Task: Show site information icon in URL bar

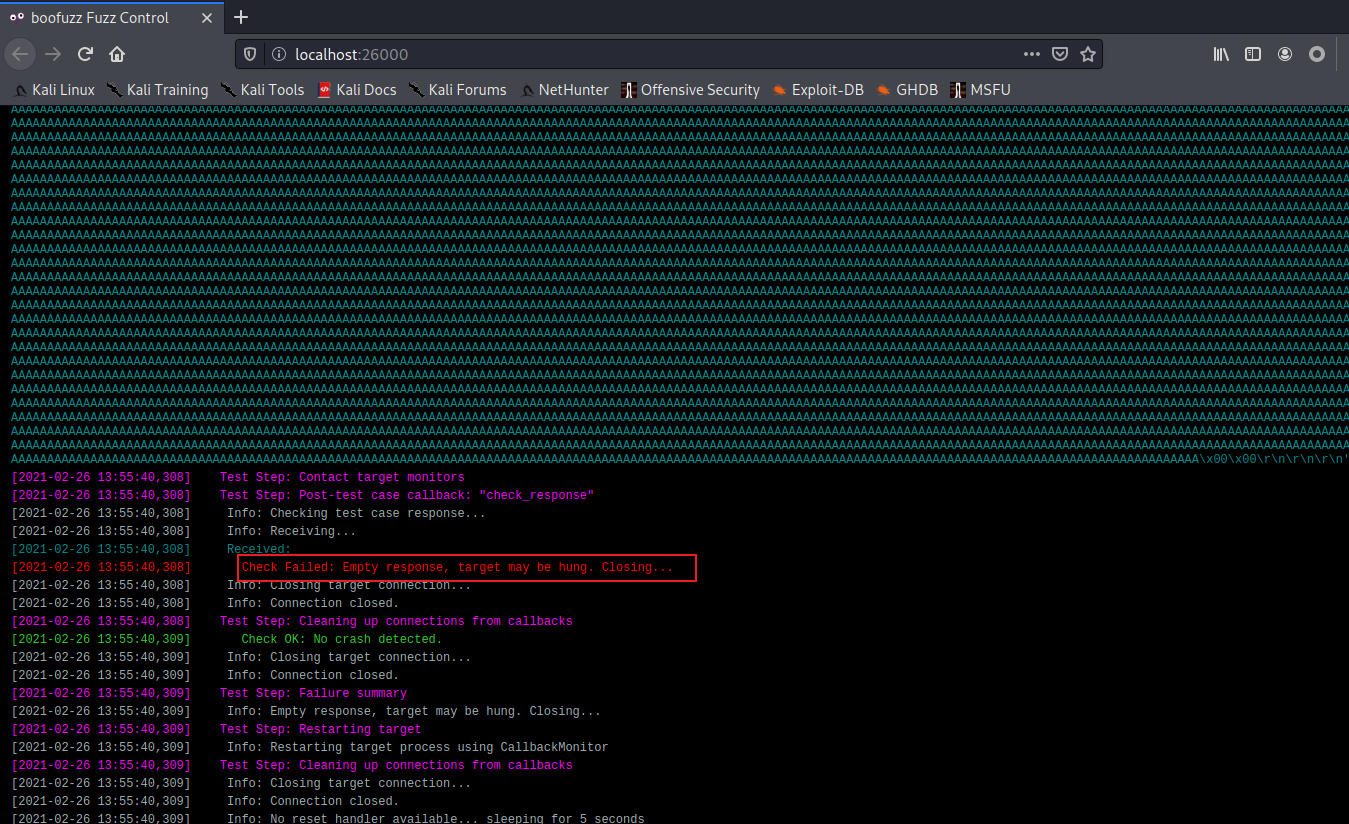Action: (x=279, y=54)
